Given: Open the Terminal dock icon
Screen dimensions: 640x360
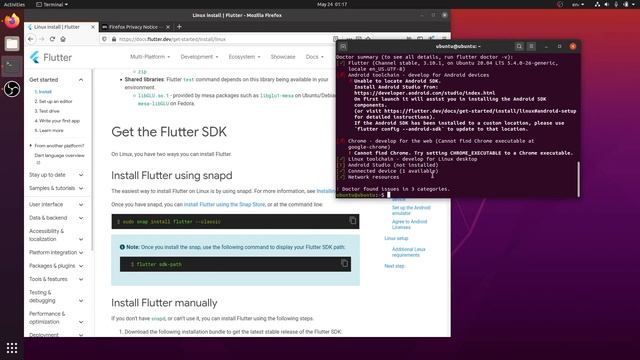Looking at the screenshot, I should (x=12, y=66).
